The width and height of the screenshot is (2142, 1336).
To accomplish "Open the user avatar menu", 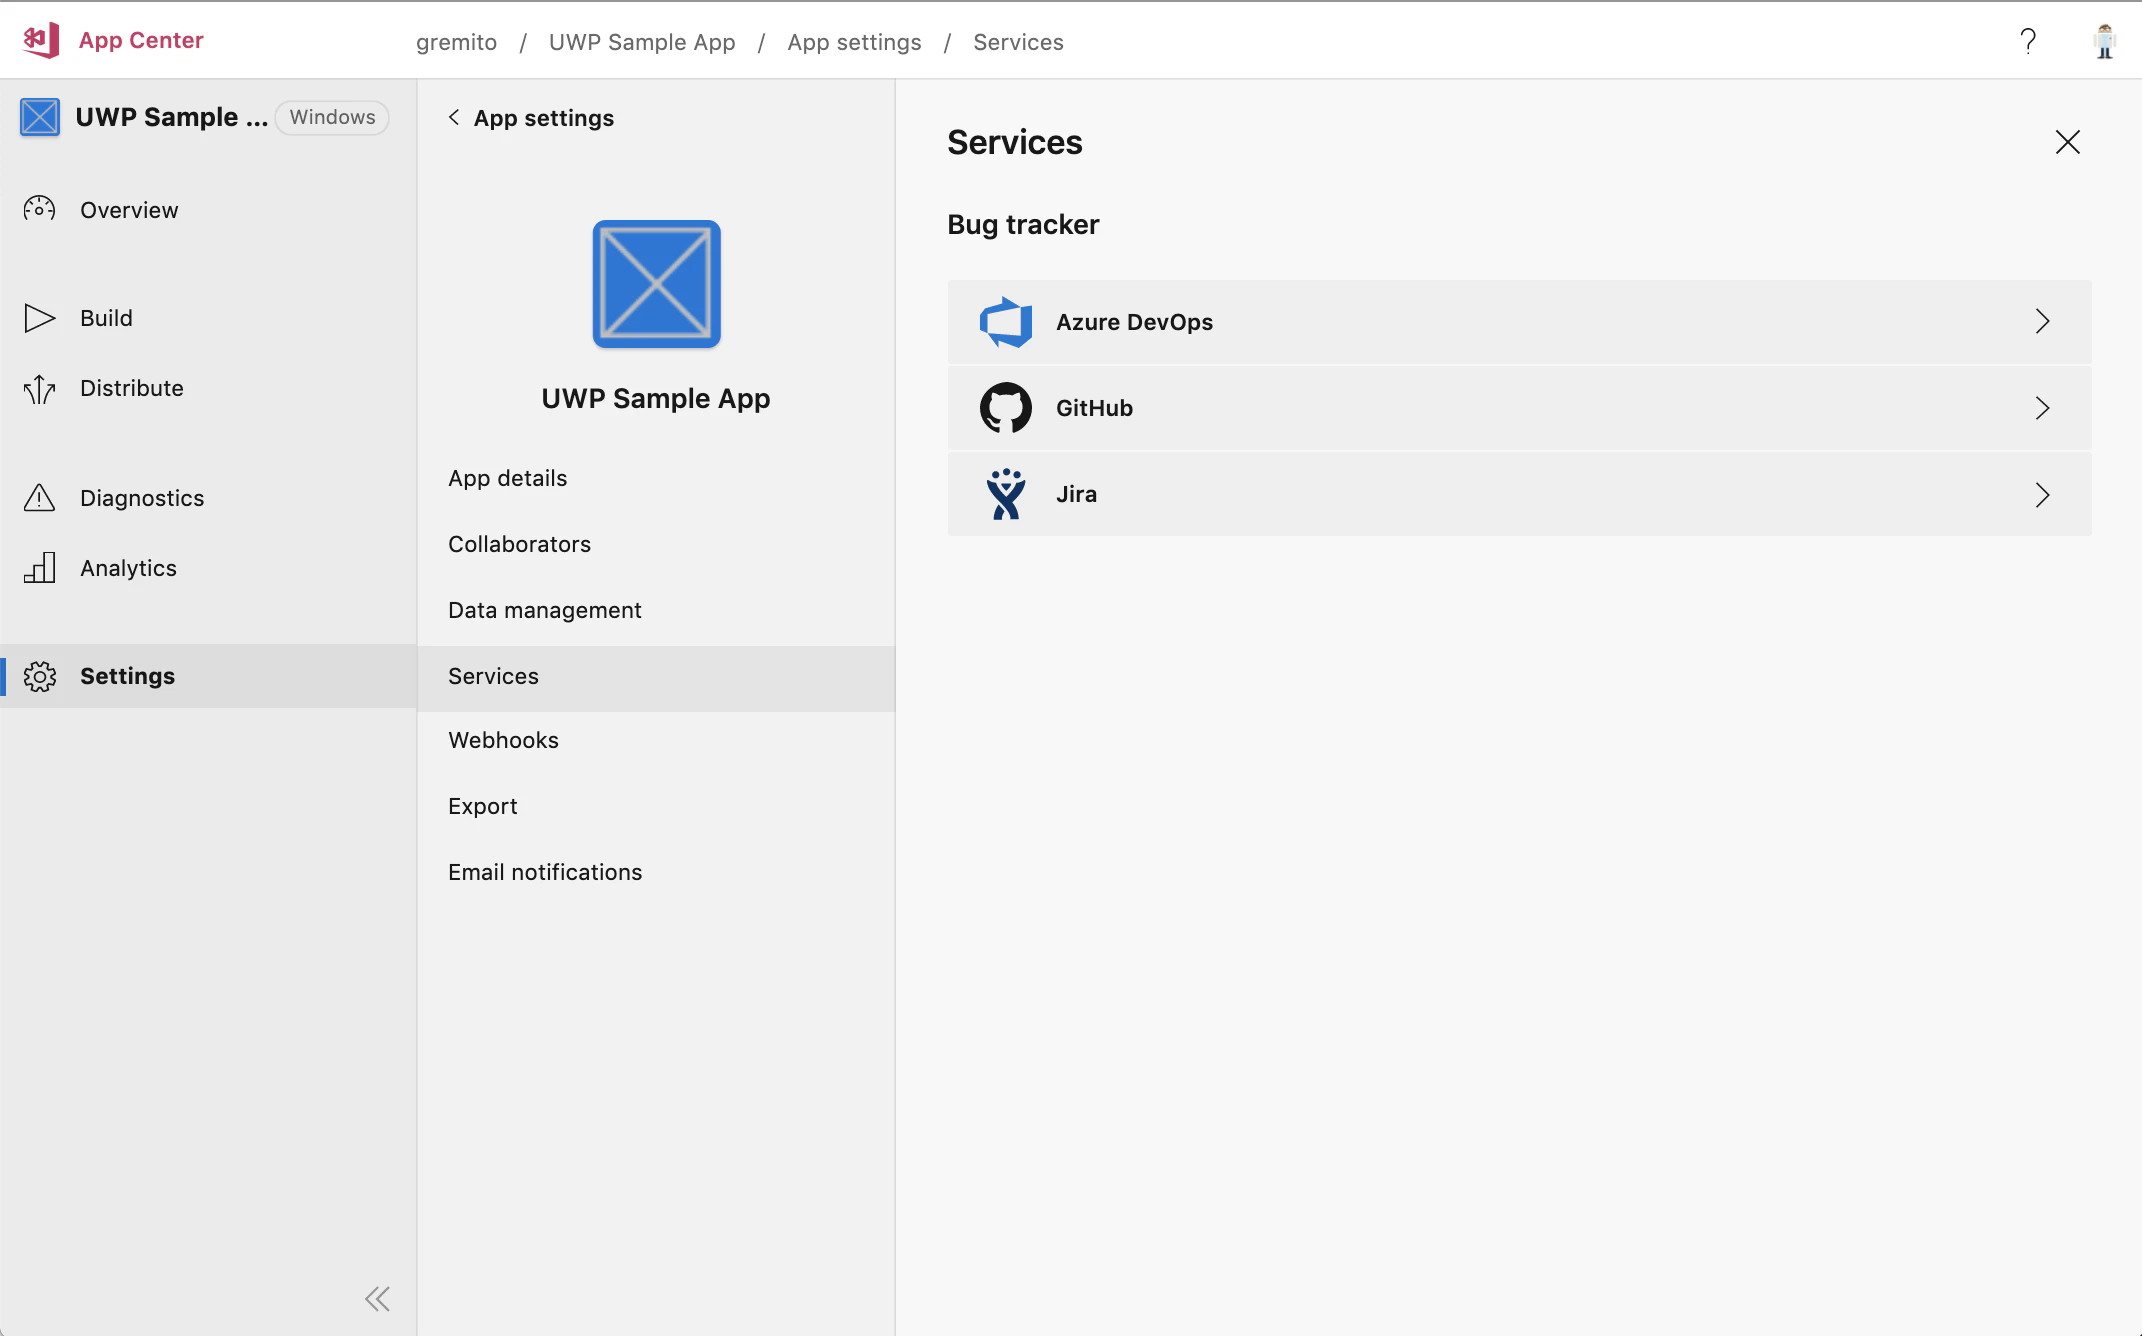I will (2104, 41).
